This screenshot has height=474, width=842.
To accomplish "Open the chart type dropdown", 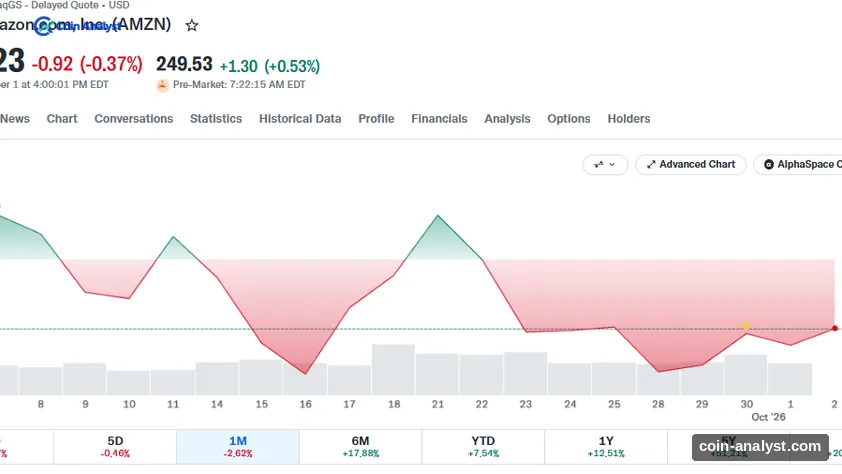I will click(605, 164).
